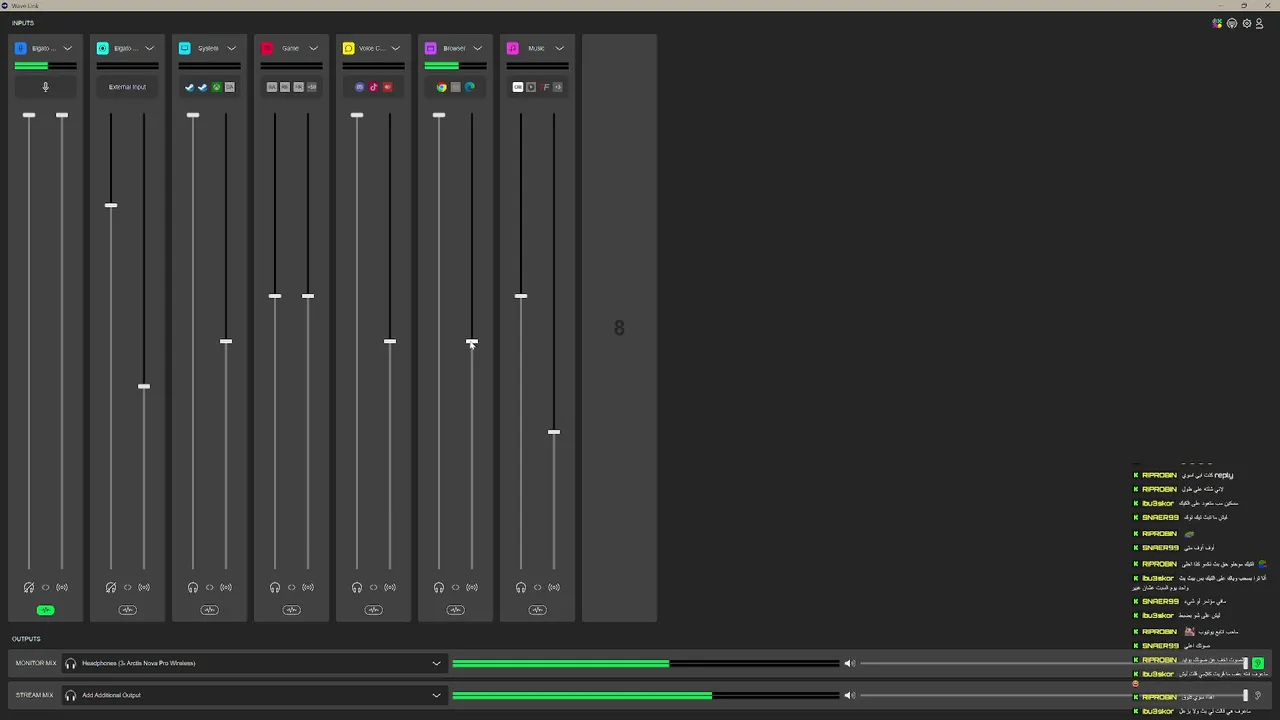1280x720 pixels.
Task: Open Stream Mix 'Add Additional Output' dropdown
Action: click(x=253, y=695)
